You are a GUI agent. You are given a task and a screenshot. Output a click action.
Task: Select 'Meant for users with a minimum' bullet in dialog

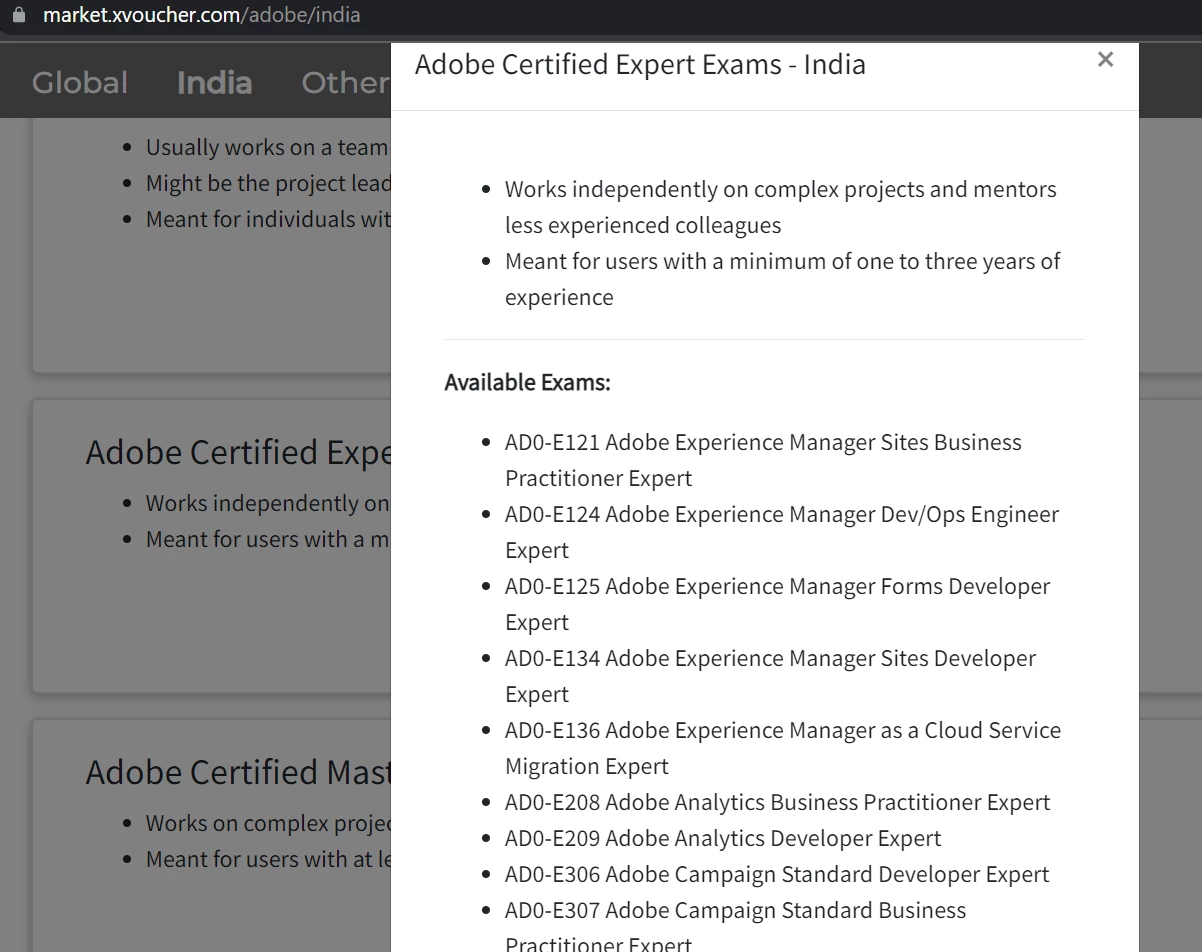782,279
